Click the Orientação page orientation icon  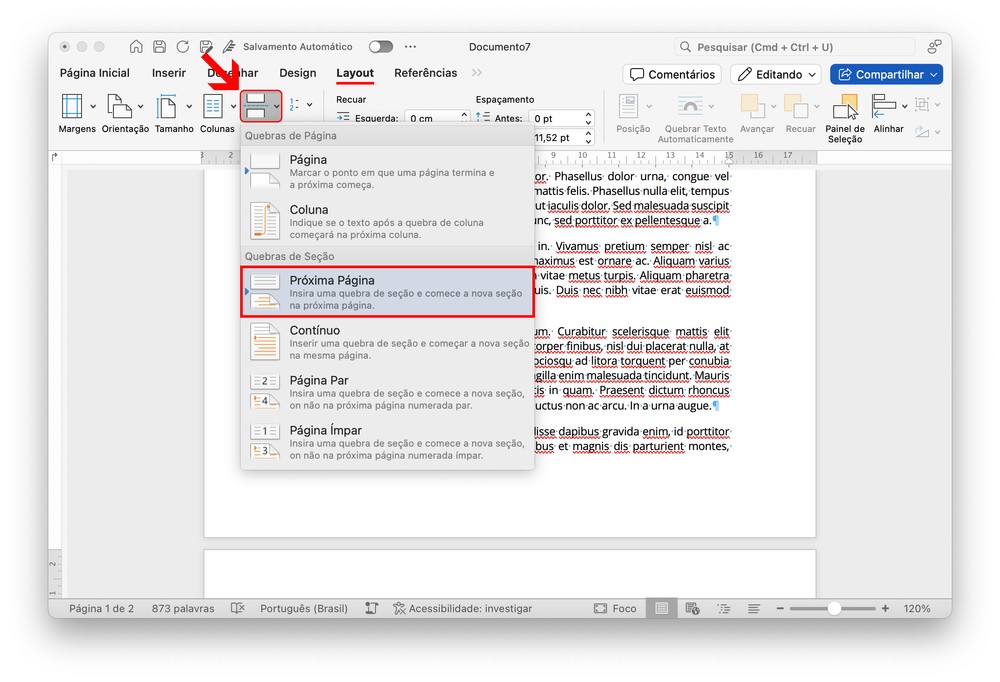click(x=120, y=106)
